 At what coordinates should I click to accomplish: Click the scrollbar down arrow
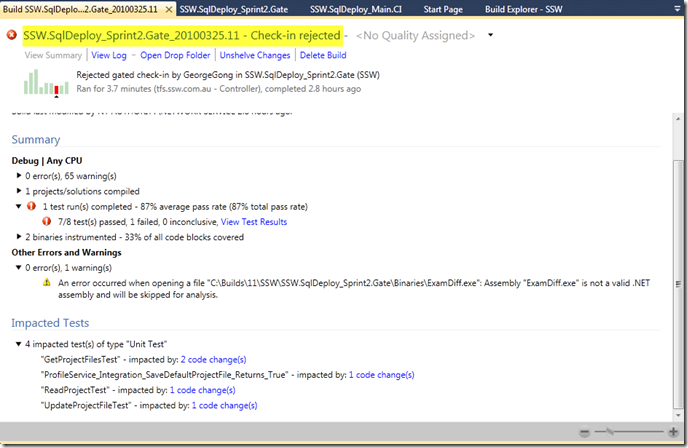point(678,415)
